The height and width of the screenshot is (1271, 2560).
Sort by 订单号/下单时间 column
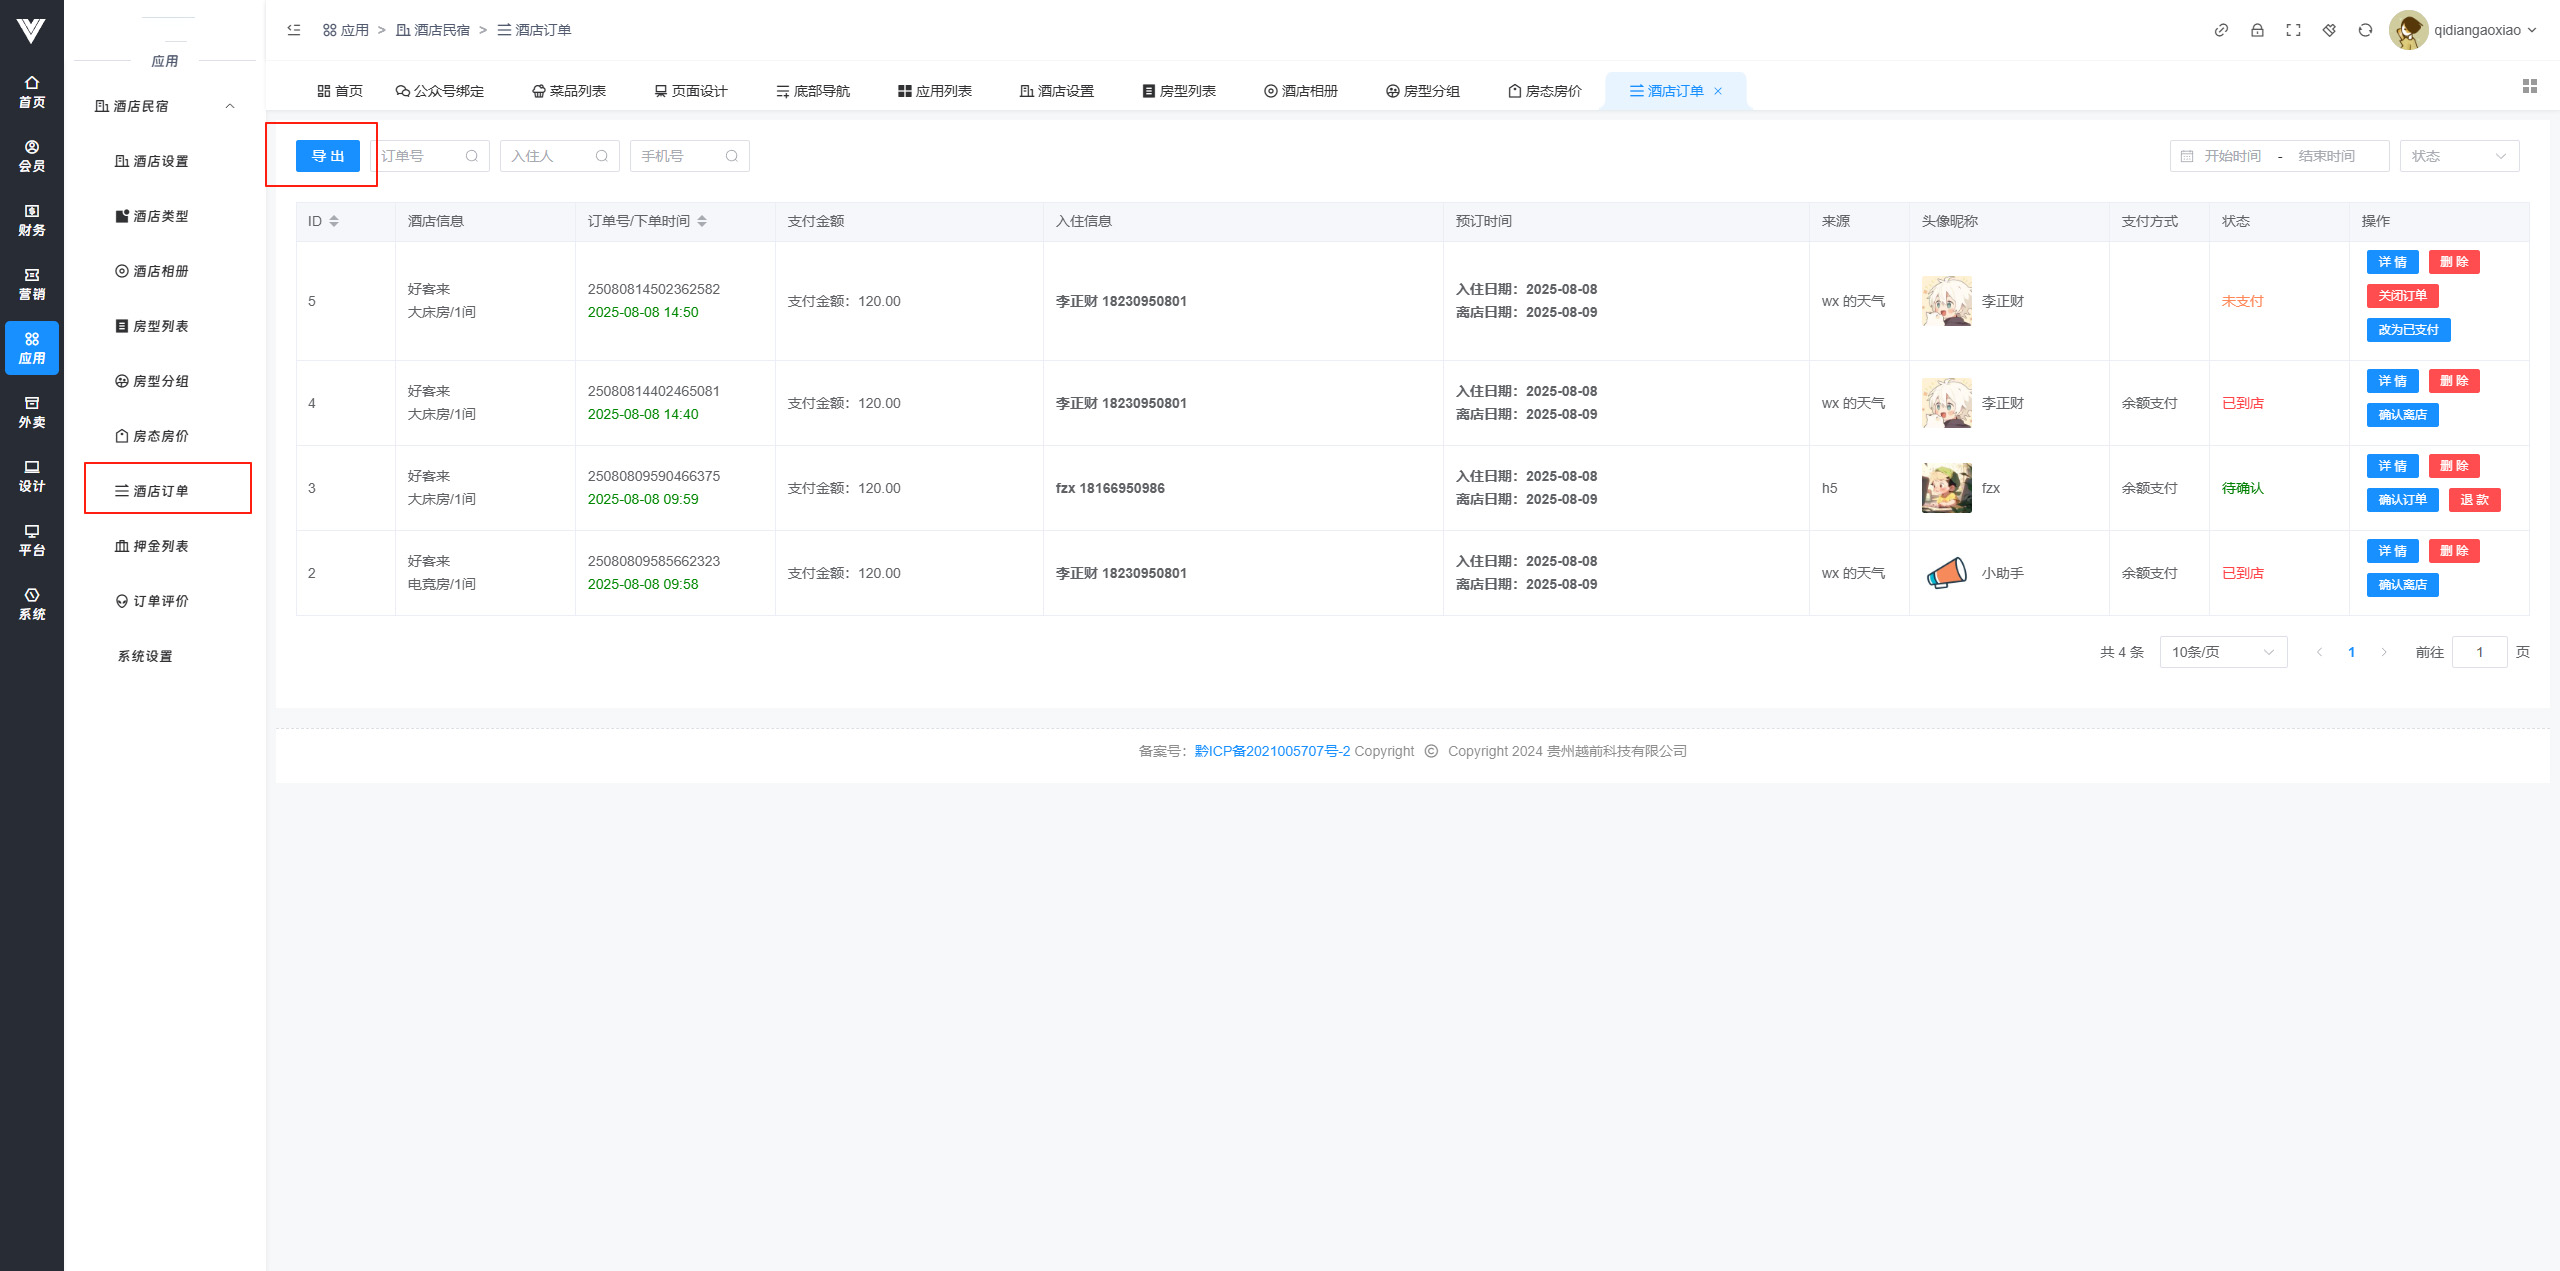point(702,221)
